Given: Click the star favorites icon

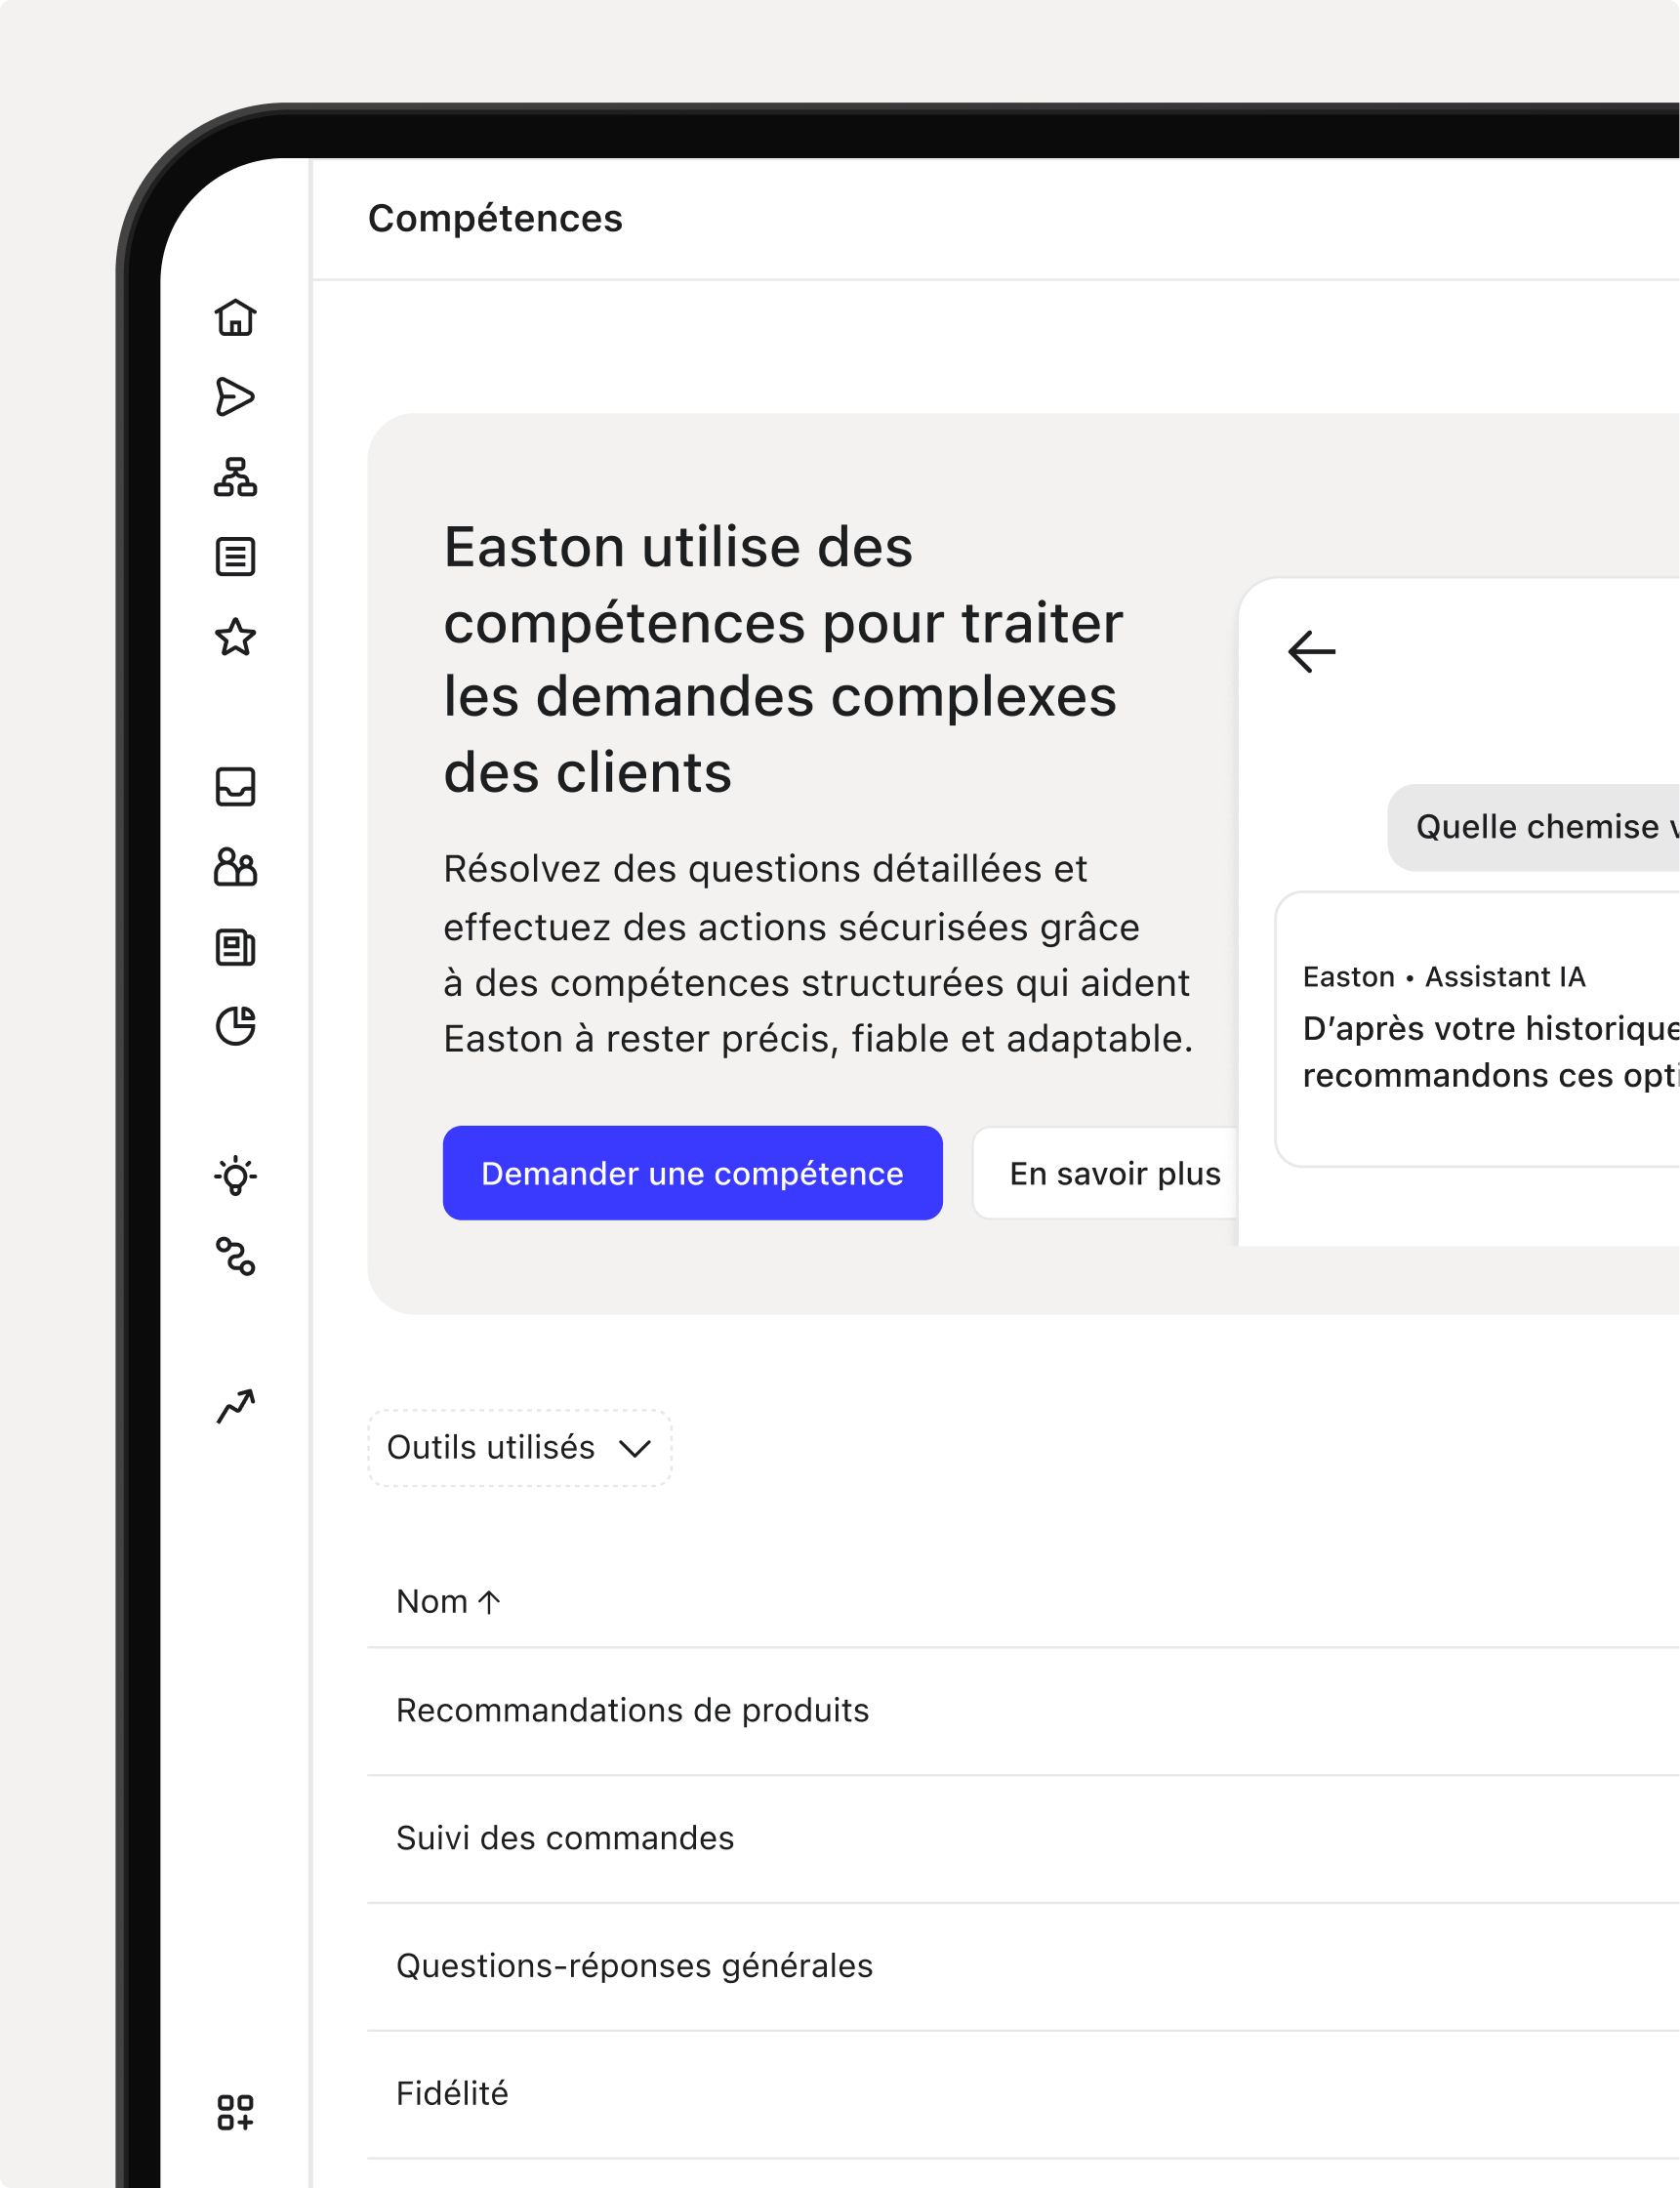Looking at the screenshot, I should 235,637.
